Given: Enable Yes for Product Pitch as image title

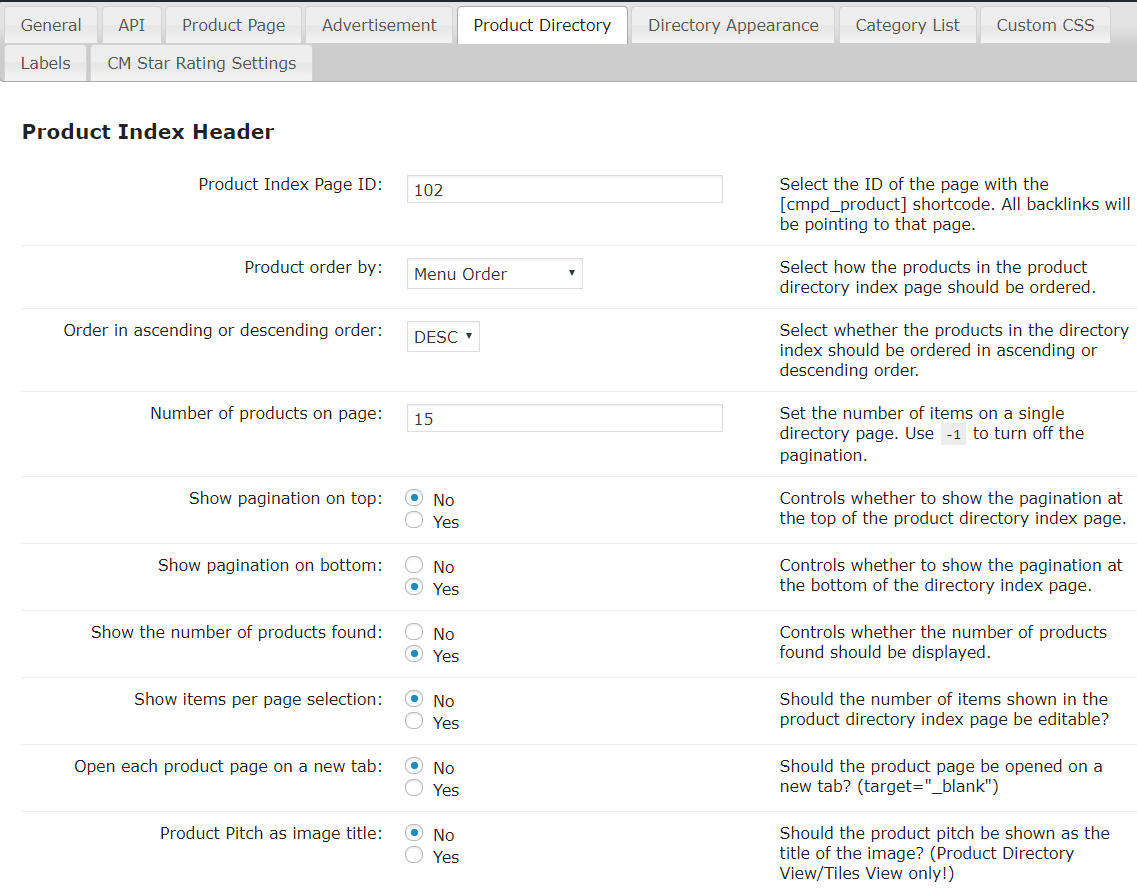Looking at the screenshot, I should tap(414, 856).
